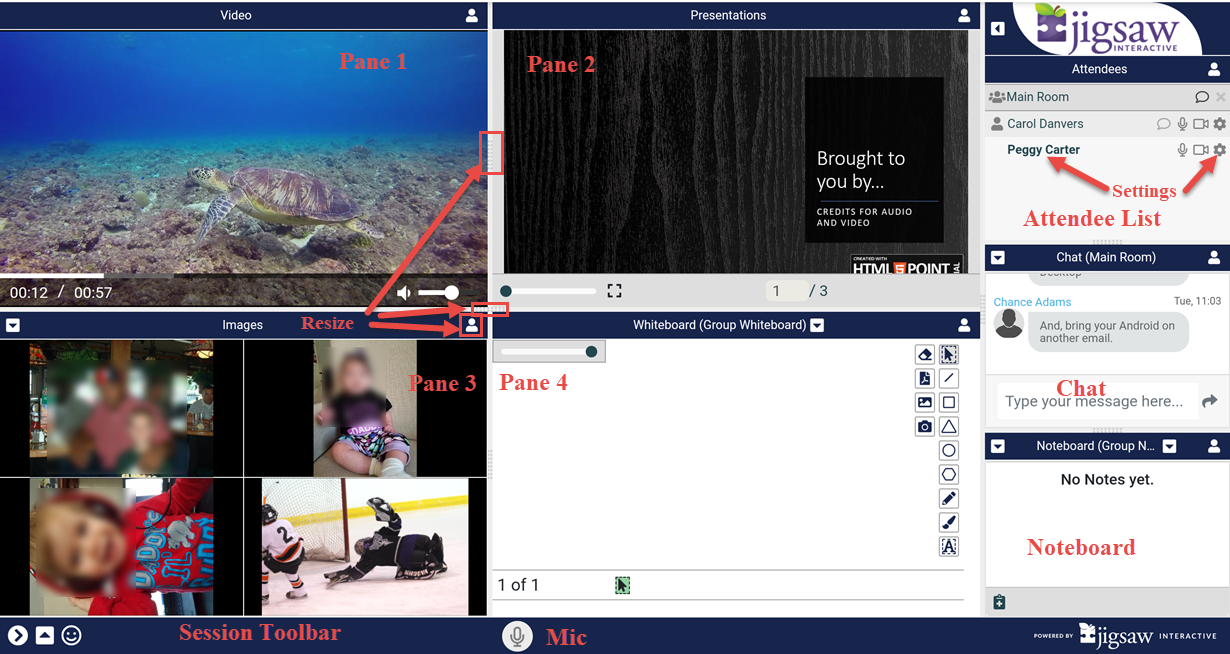This screenshot has width=1230, height=654.
Task: Select the triangle shape tool
Action: point(949,427)
